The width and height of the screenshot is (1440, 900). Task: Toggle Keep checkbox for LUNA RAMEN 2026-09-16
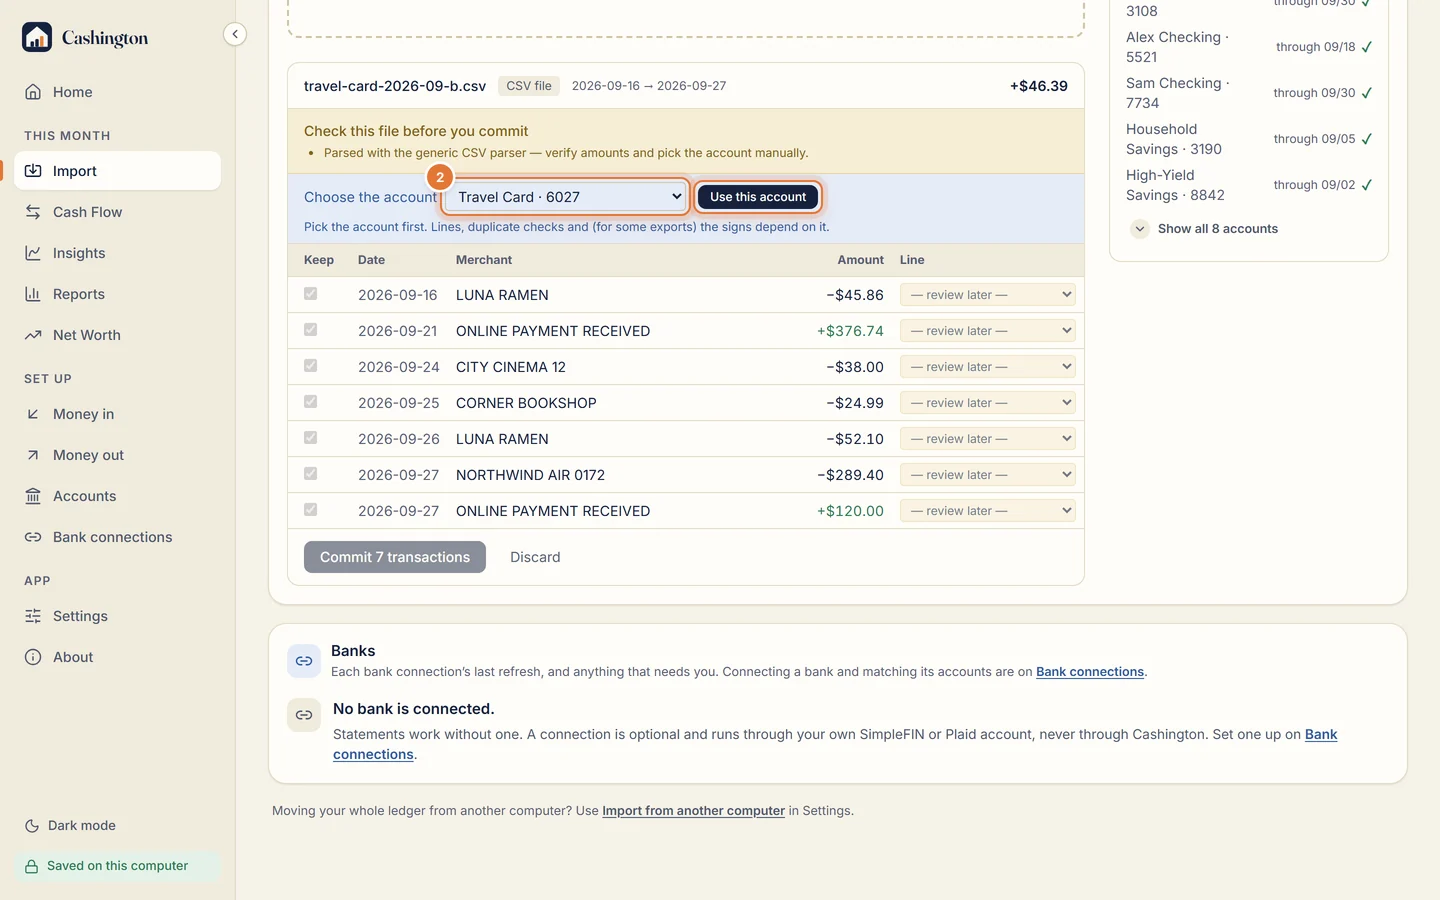click(311, 294)
